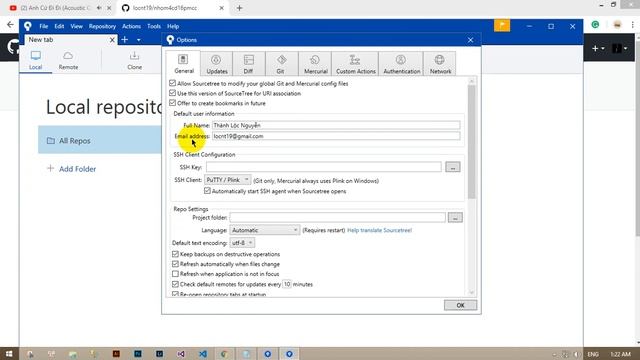This screenshot has height=360, width=640.
Task: Open the Windows Start menu
Action: (x=9, y=354)
